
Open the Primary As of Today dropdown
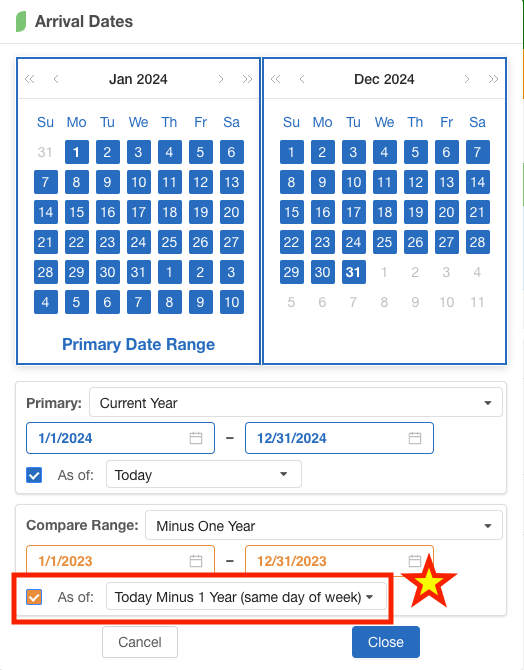tap(204, 474)
